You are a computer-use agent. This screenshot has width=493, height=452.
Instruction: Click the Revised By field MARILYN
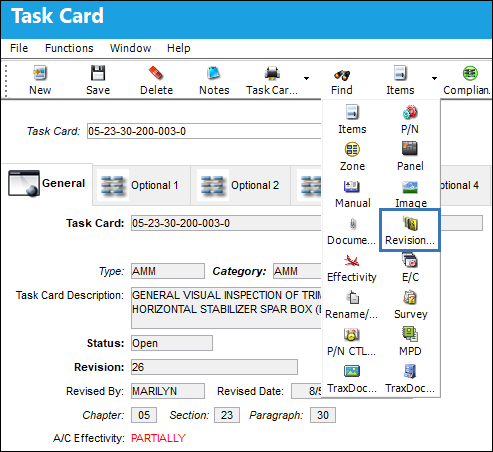pos(168,391)
